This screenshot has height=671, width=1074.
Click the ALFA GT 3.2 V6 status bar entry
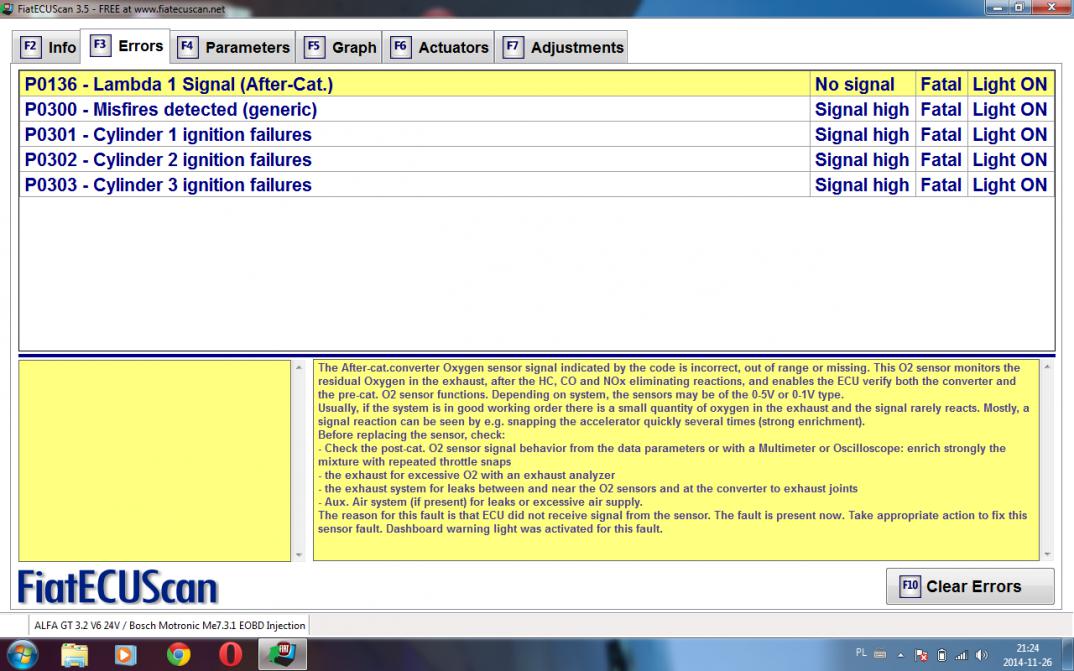169,625
